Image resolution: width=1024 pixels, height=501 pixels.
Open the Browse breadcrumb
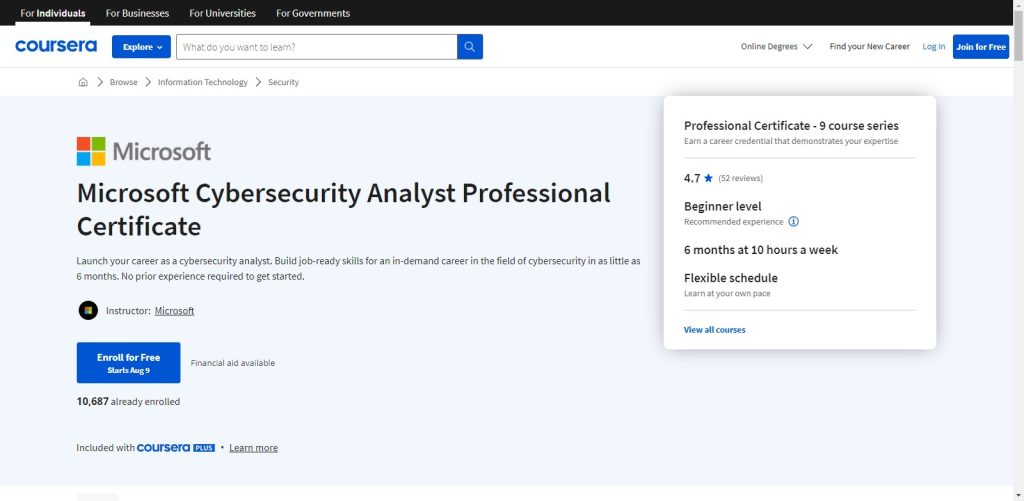coord(123,82)
